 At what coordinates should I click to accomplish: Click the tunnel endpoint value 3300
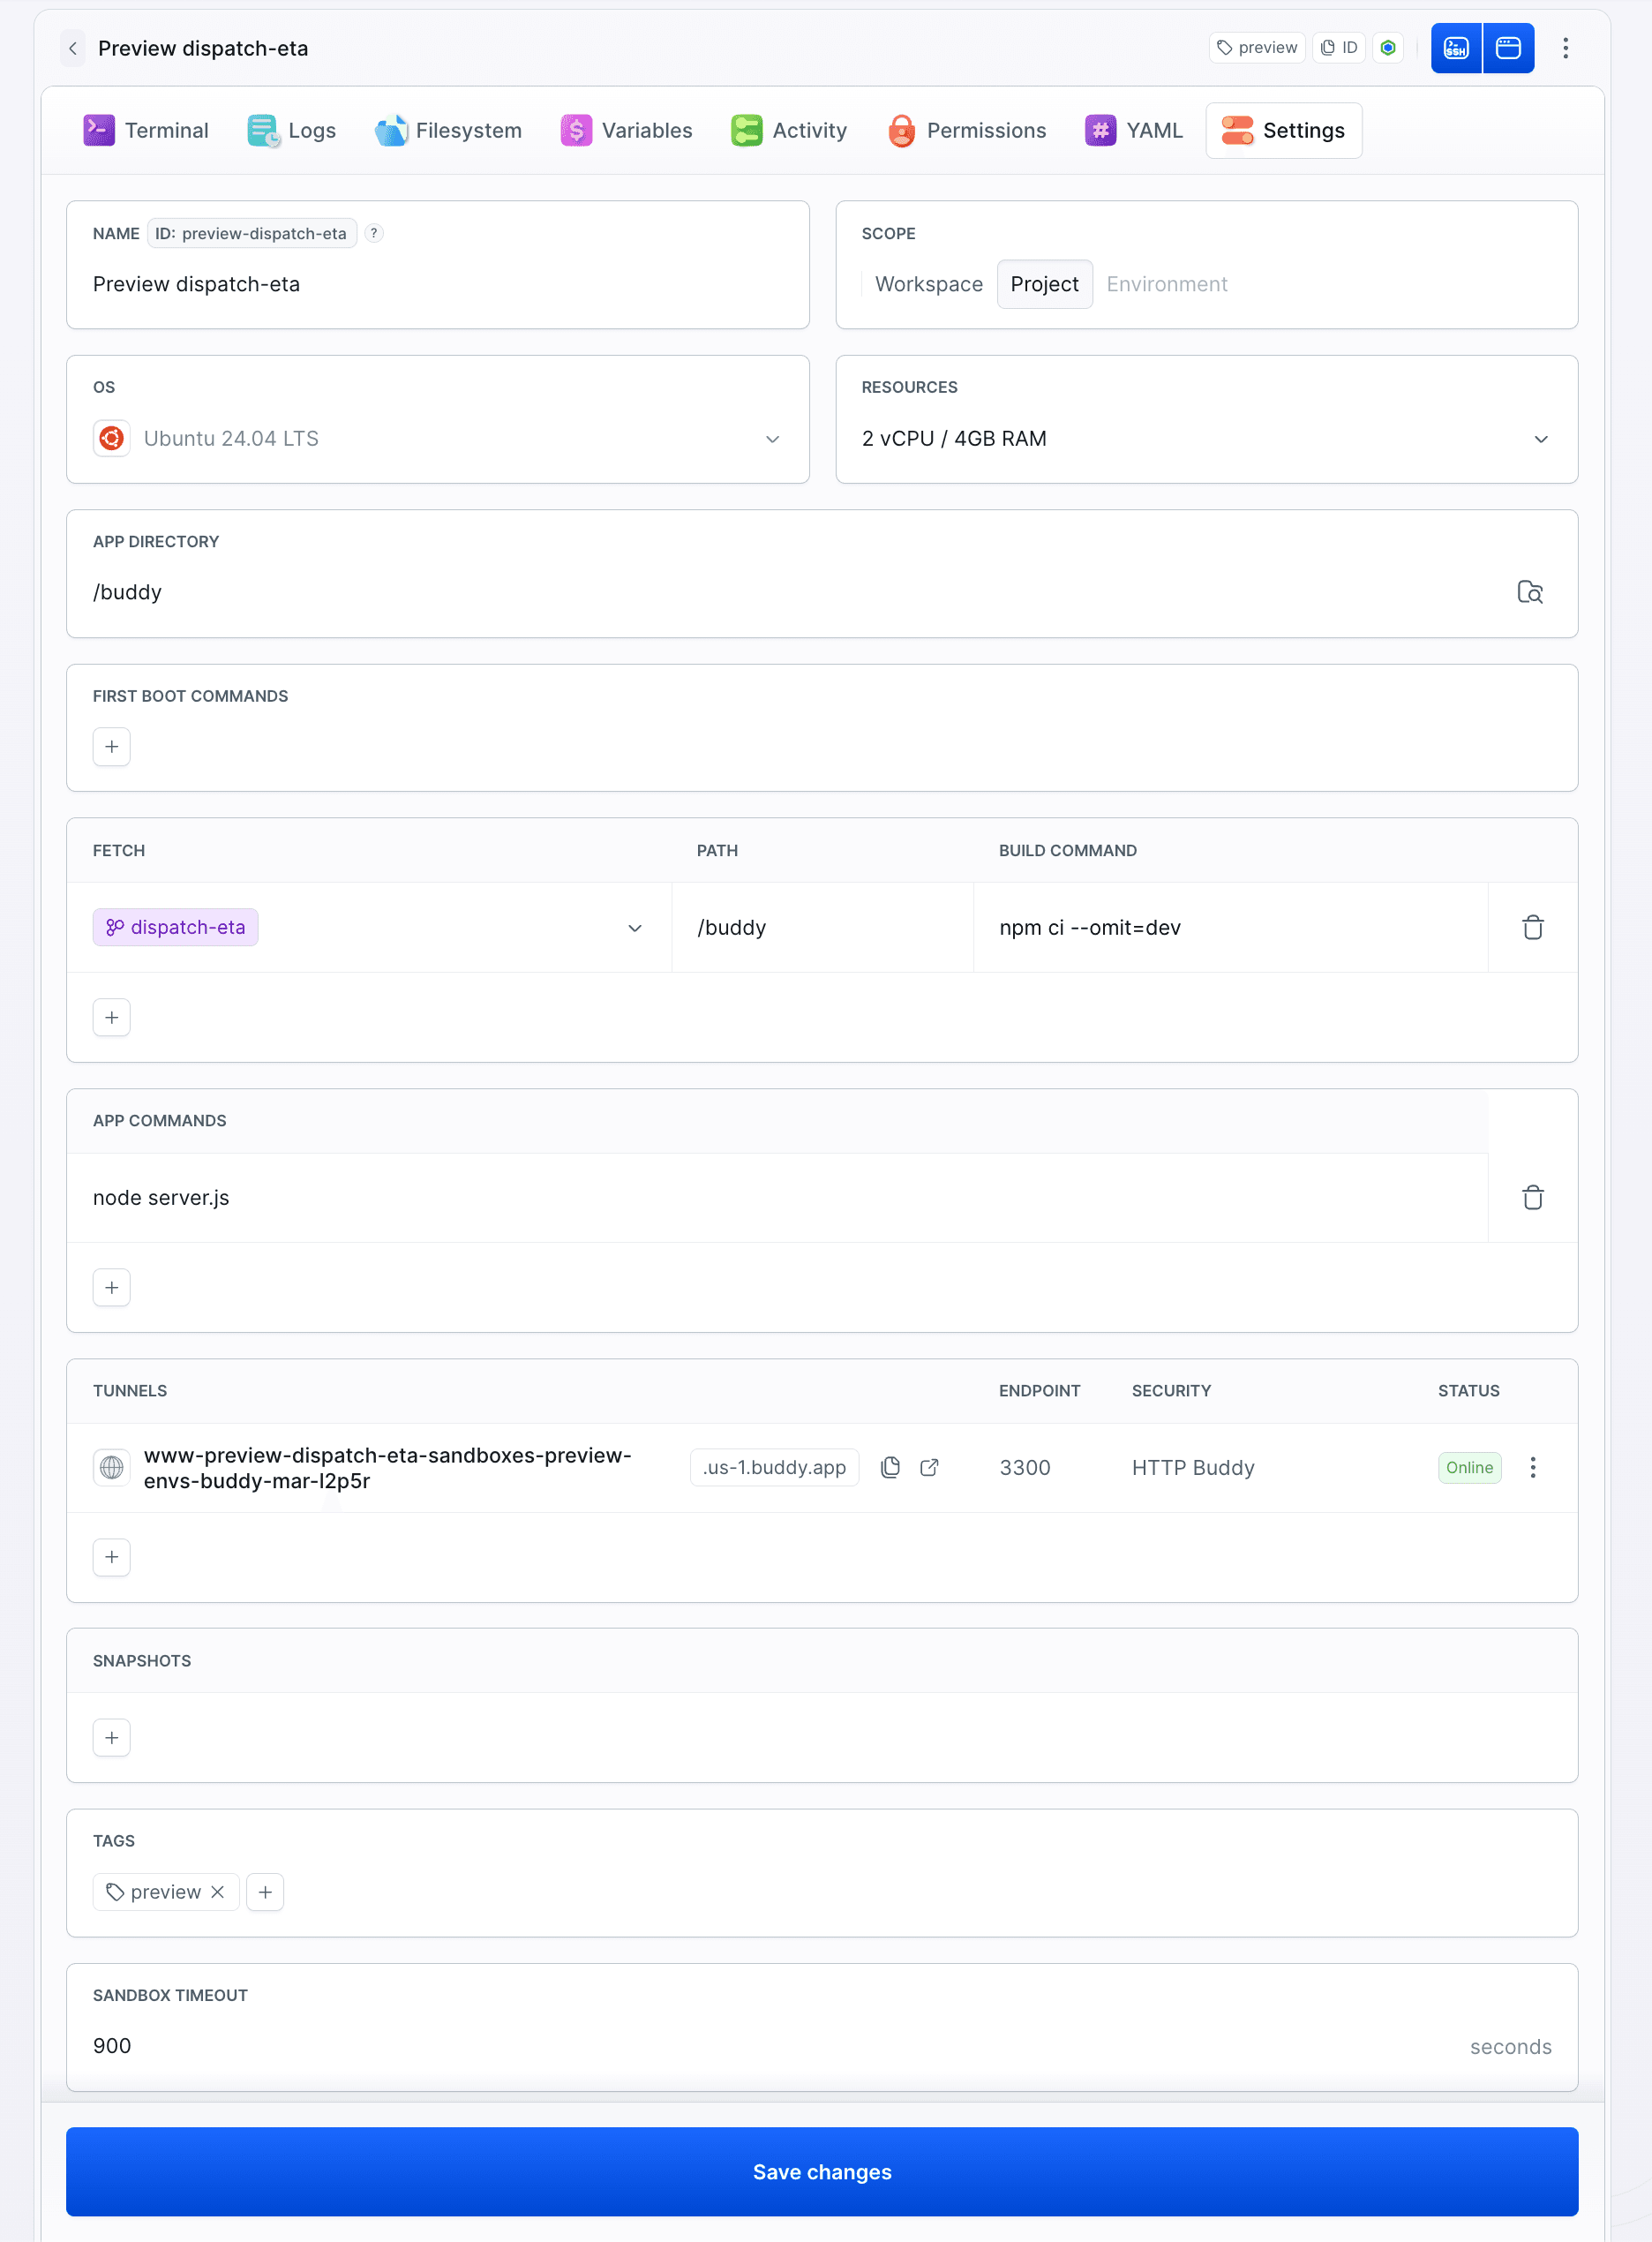[1024, 1467]
